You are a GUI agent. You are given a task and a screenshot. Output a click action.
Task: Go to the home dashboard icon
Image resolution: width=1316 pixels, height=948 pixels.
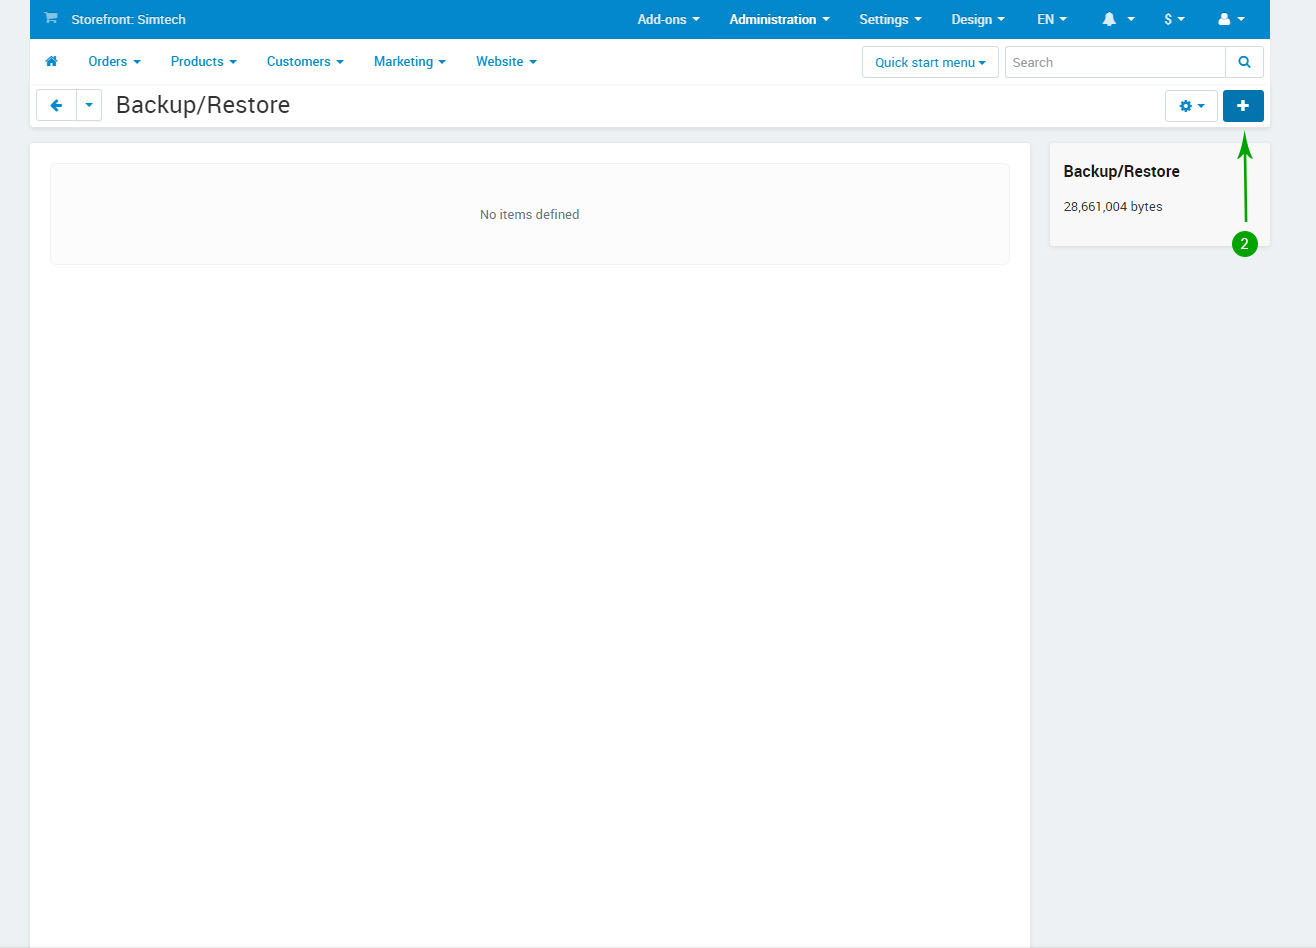[52, 61]
